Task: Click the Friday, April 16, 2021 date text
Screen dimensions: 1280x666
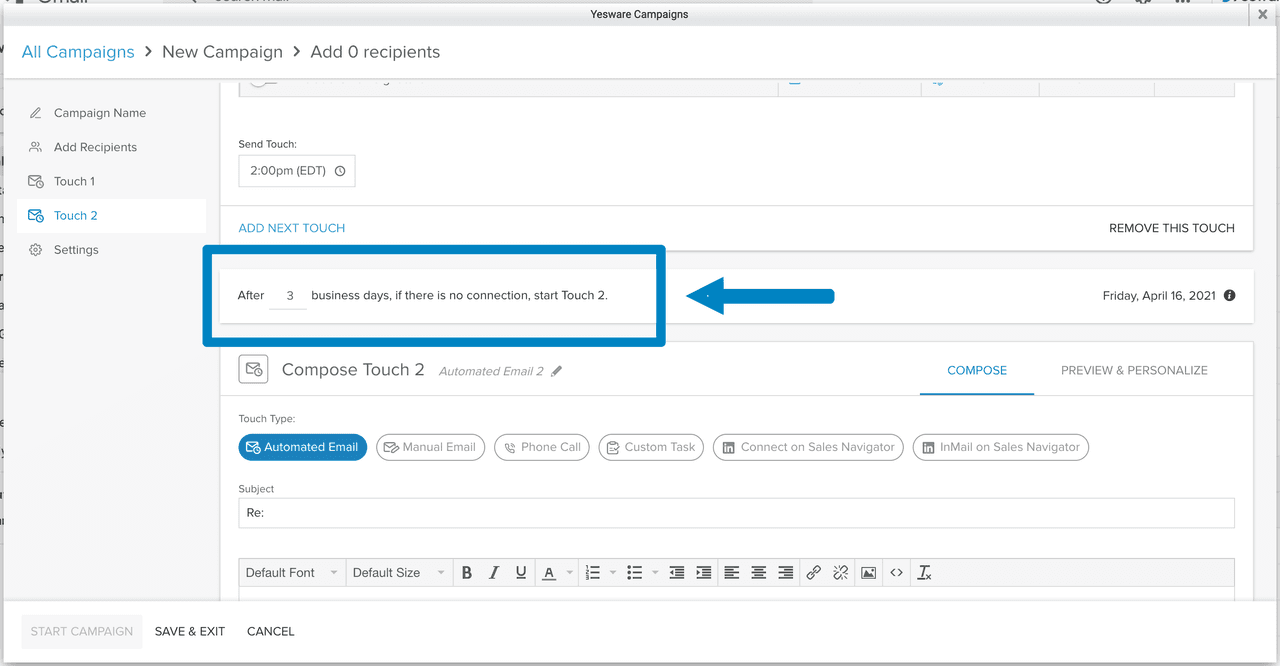Action: pyautogui.click(x=1160, y=296)
